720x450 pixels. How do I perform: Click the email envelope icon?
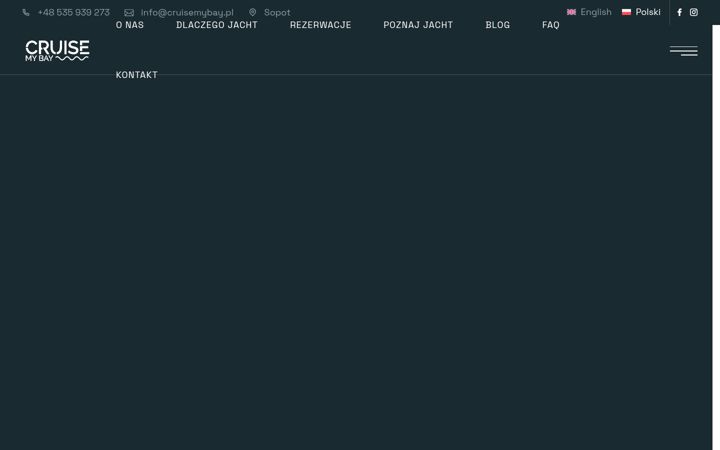click(x=129, y=12)
